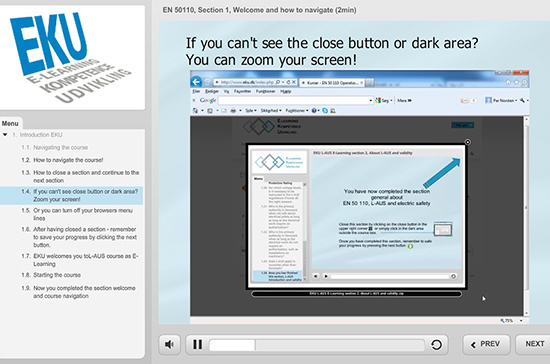Click the replay circular arrow icon

[436, 345]
